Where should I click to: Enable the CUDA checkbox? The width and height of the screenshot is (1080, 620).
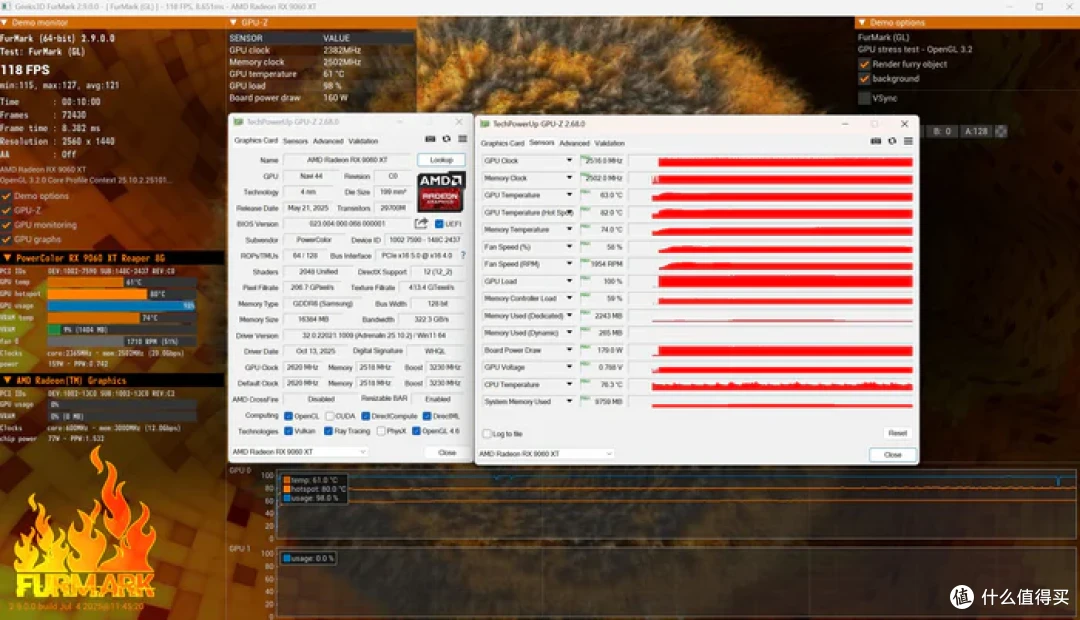pyautogui.click(x=330, y=416)
